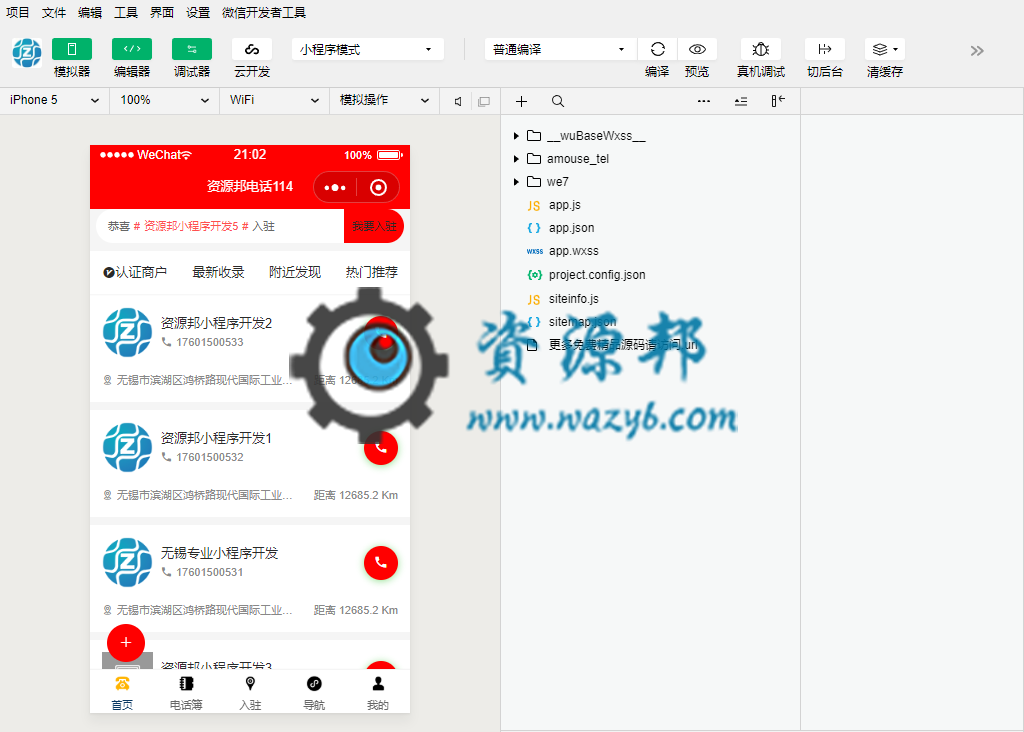Tap the 我要入驻 button
The height and width of the screenshot is (732, 1024).
374,226
